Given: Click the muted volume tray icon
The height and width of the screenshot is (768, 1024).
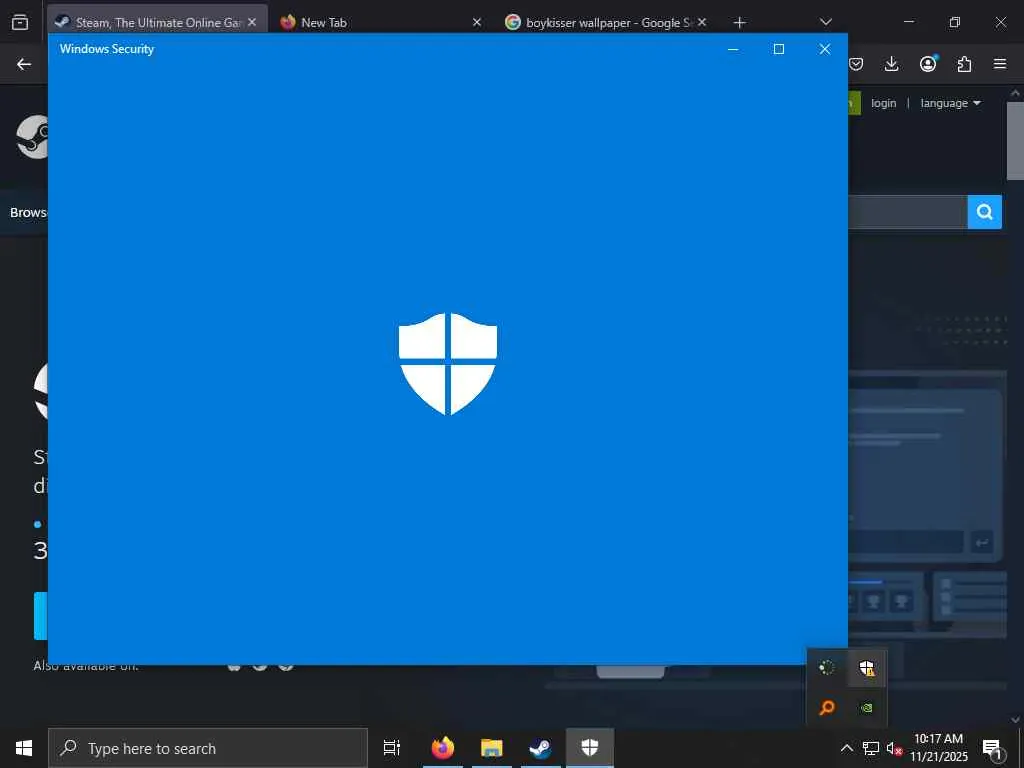Looking at the screenshot, I should (x=894, y=749).
